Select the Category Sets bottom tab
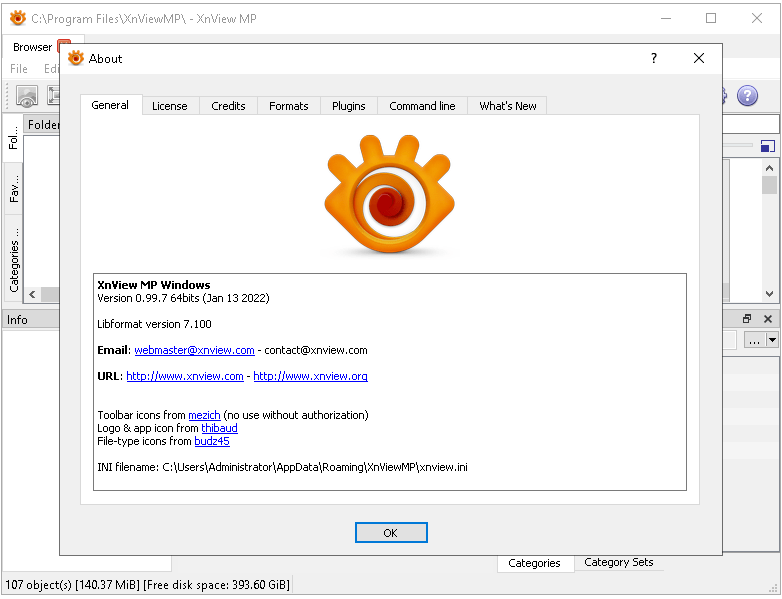Viewport: 782px width, 599px height. coord(619,562)
